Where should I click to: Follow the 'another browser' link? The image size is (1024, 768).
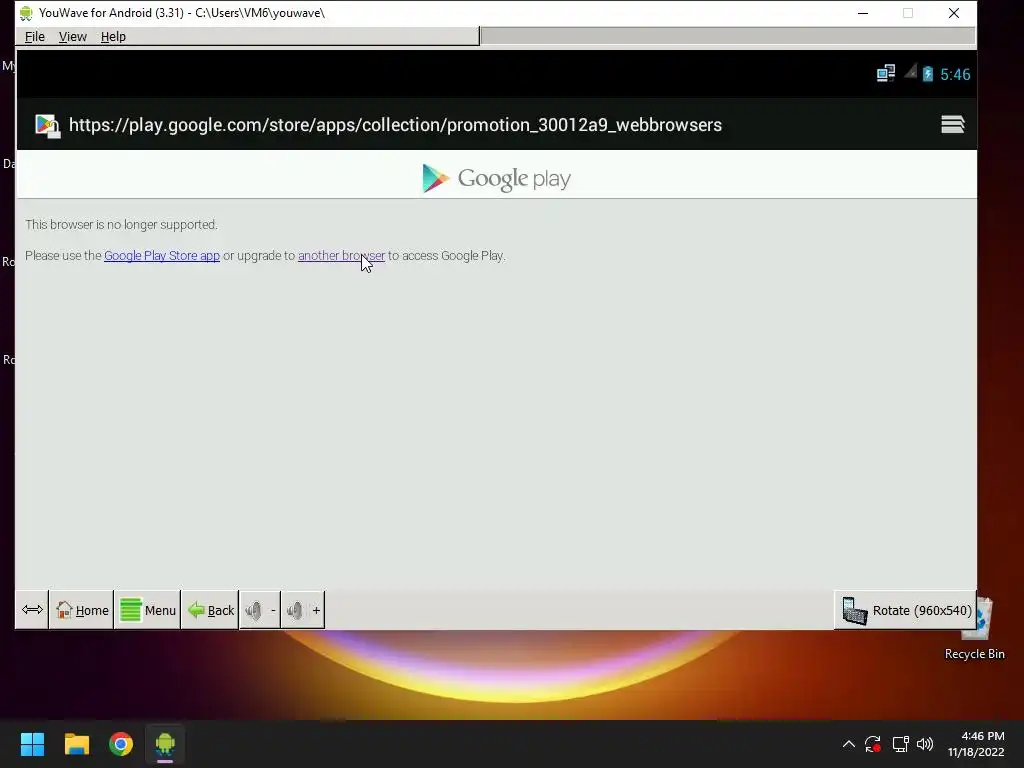(342, 256)
